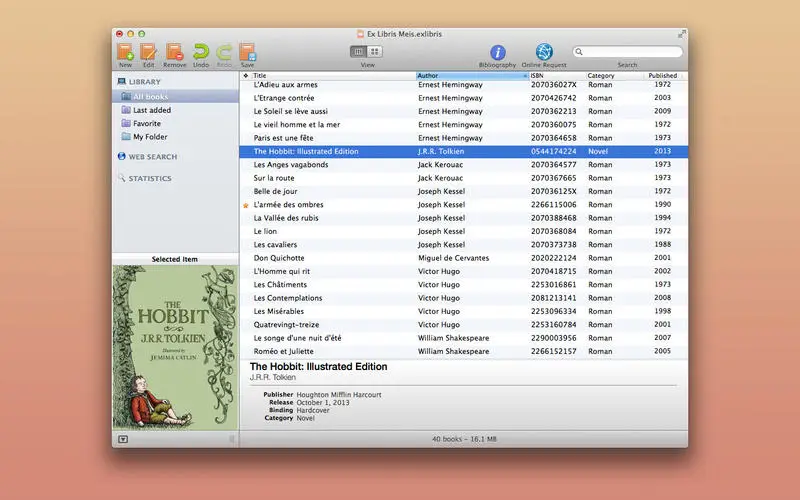The height and width of the screenshot is (500, 800).
Task: Click the fullscreen arrows in the title bar
Action: tap(682, 34)
